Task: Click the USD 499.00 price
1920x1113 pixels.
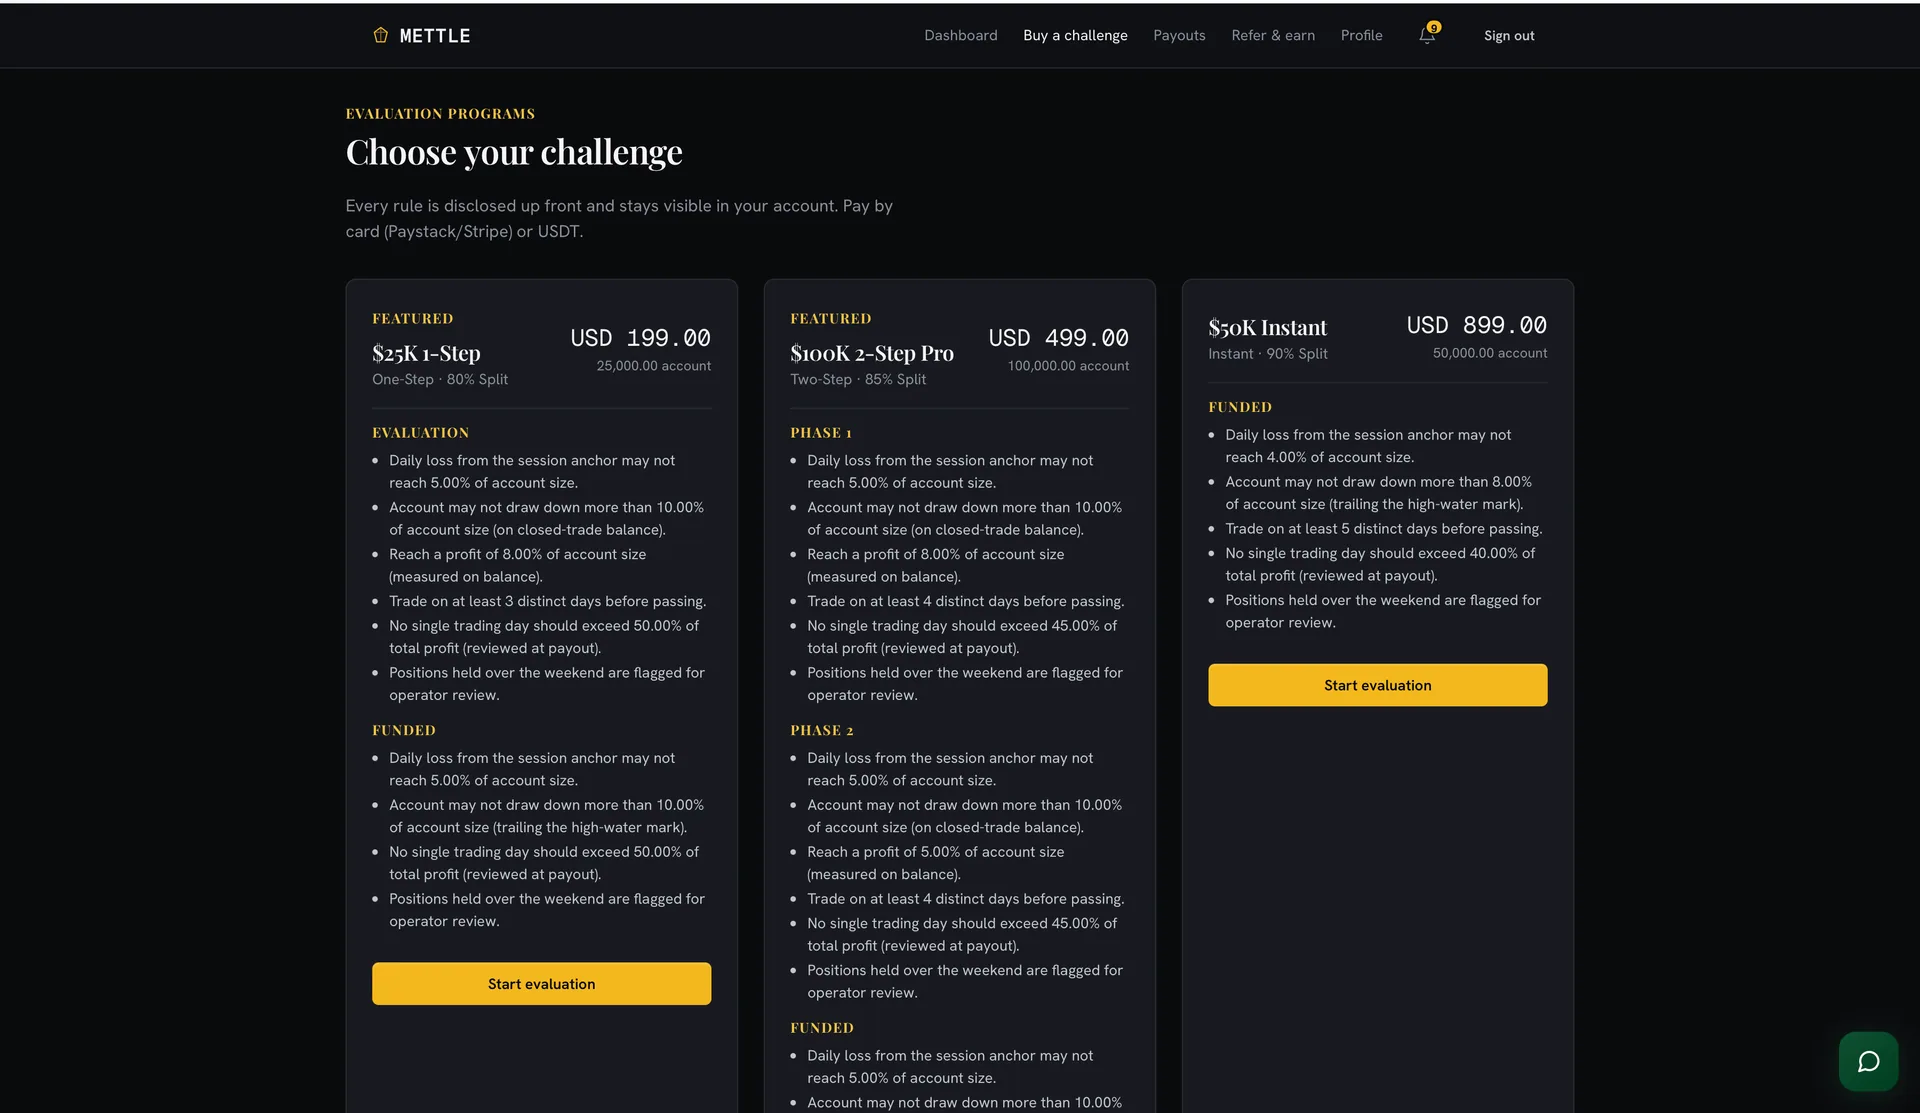Action: point(1058,338)
